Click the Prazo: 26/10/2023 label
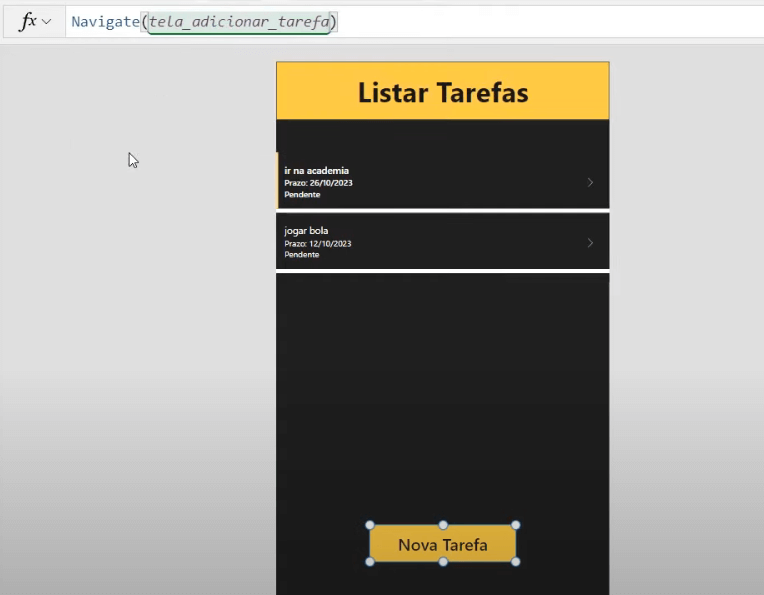This screenshot has width=764, height=595. pos(318,183)
